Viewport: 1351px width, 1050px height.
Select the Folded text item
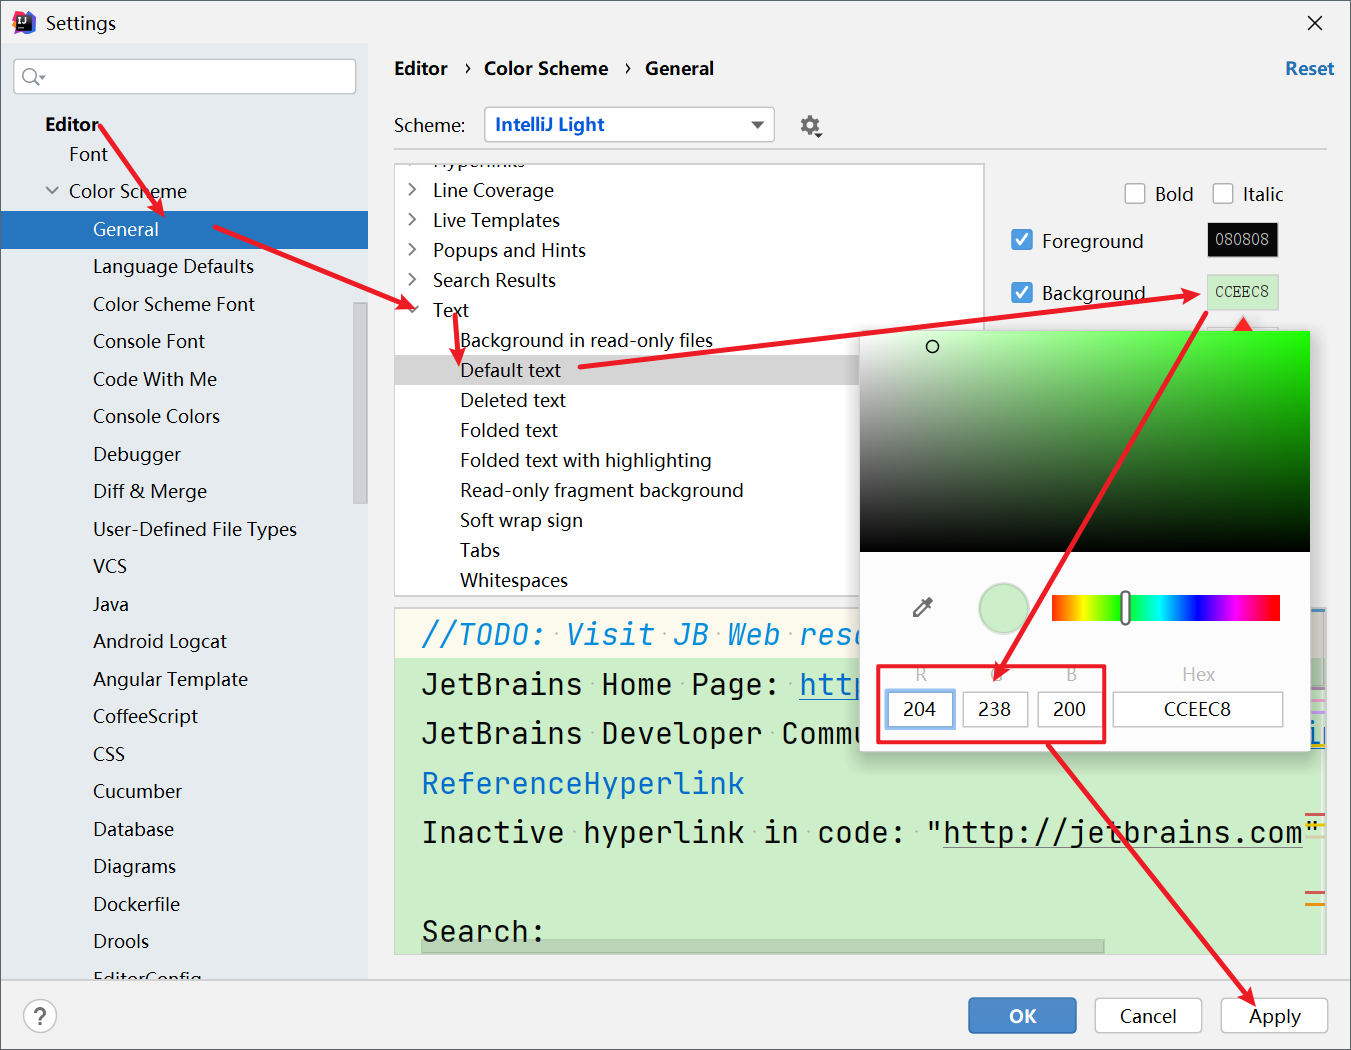click(509, 430)
